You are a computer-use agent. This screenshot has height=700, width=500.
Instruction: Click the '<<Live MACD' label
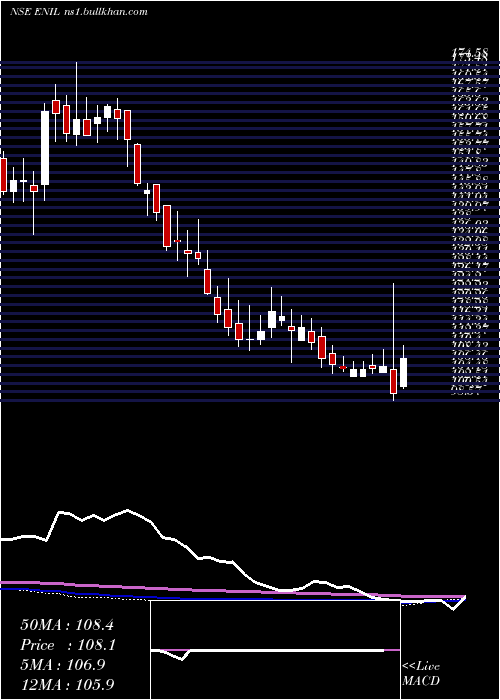tap(421, 673)
